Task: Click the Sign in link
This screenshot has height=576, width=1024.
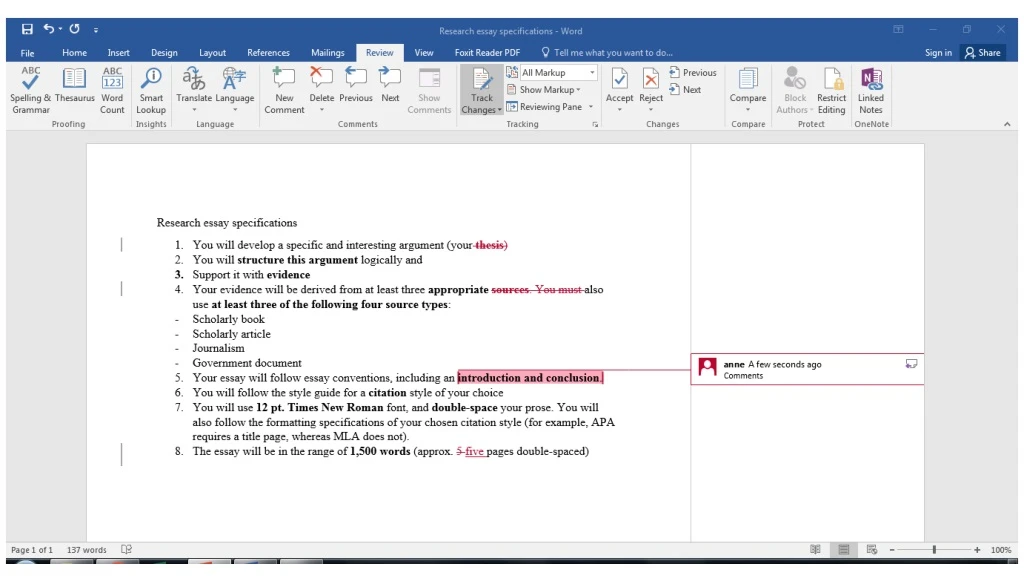Action: (938, 52)
